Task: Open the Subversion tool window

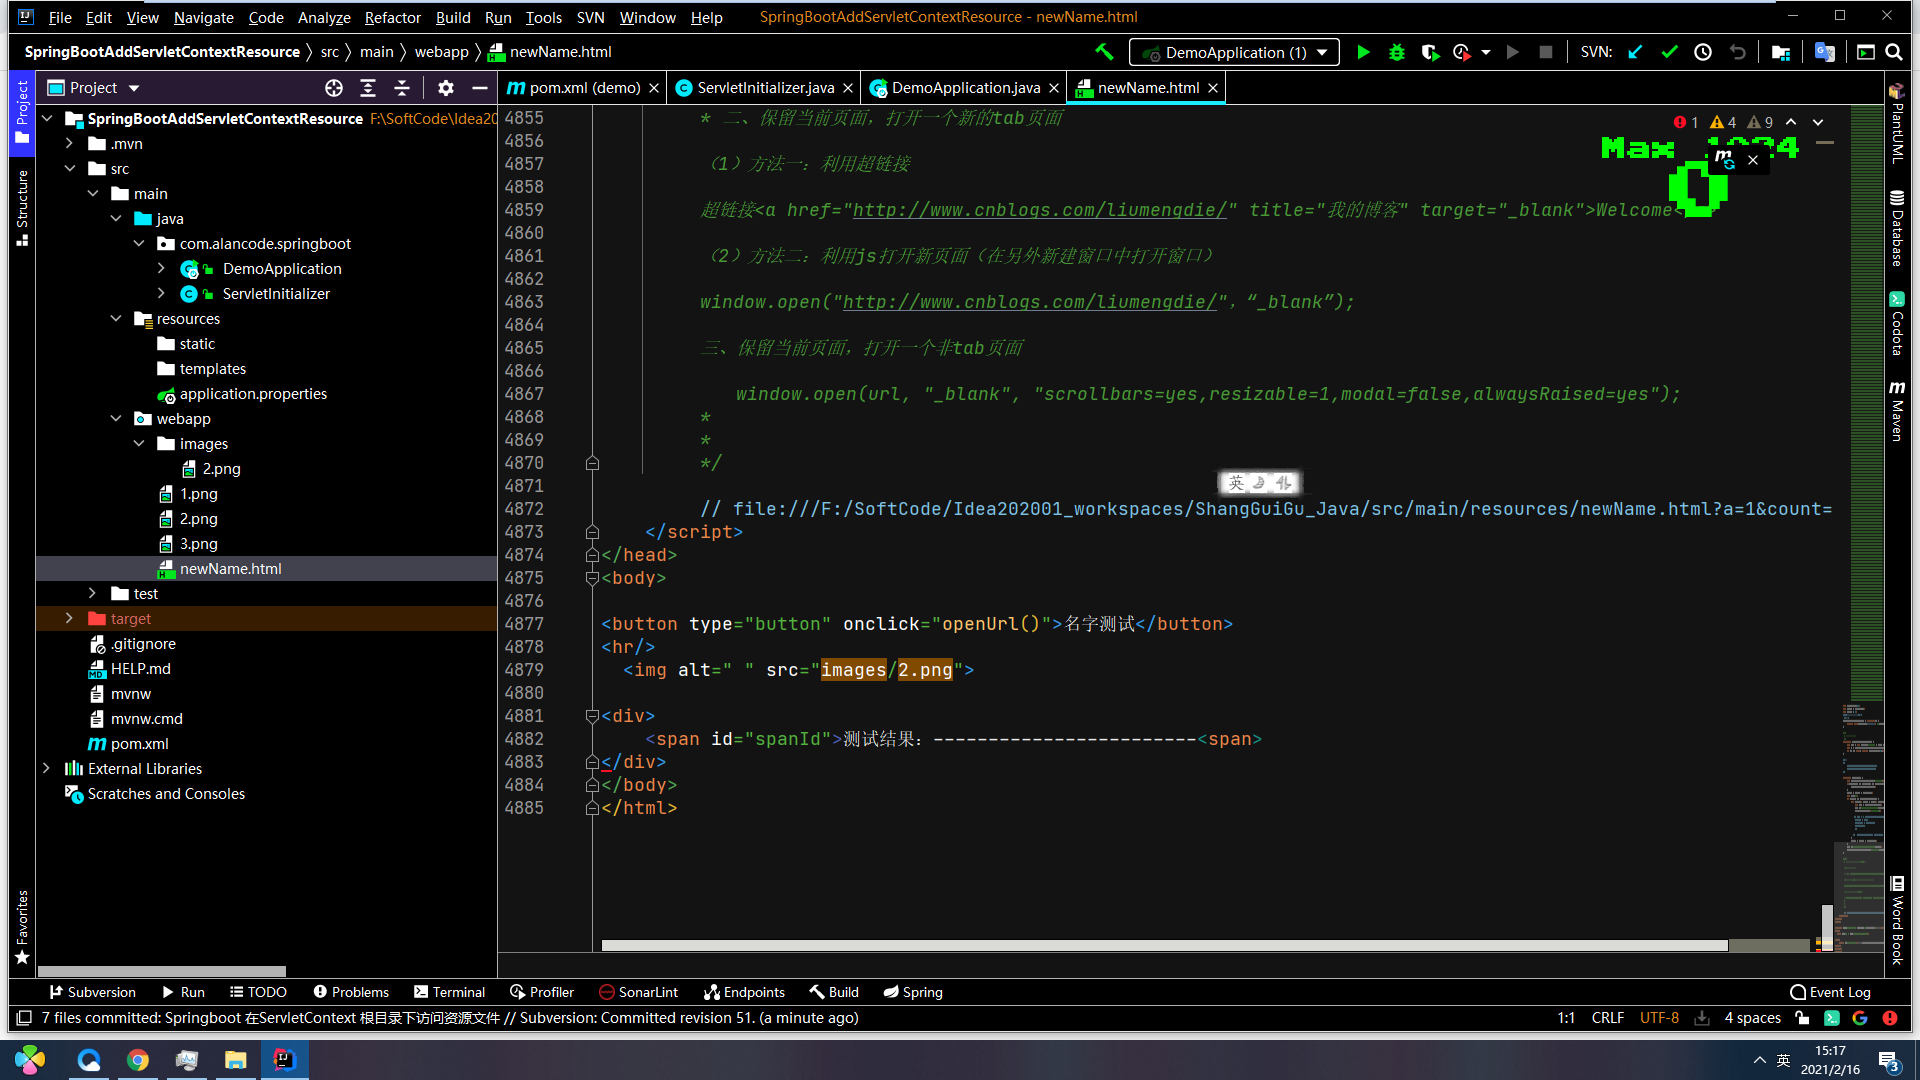Action: point(93,992)
